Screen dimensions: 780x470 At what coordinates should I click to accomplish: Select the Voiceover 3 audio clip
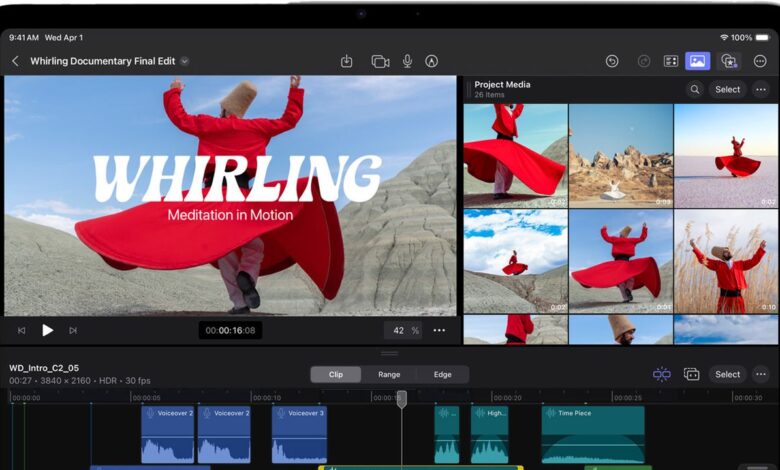tap(299, 435)
